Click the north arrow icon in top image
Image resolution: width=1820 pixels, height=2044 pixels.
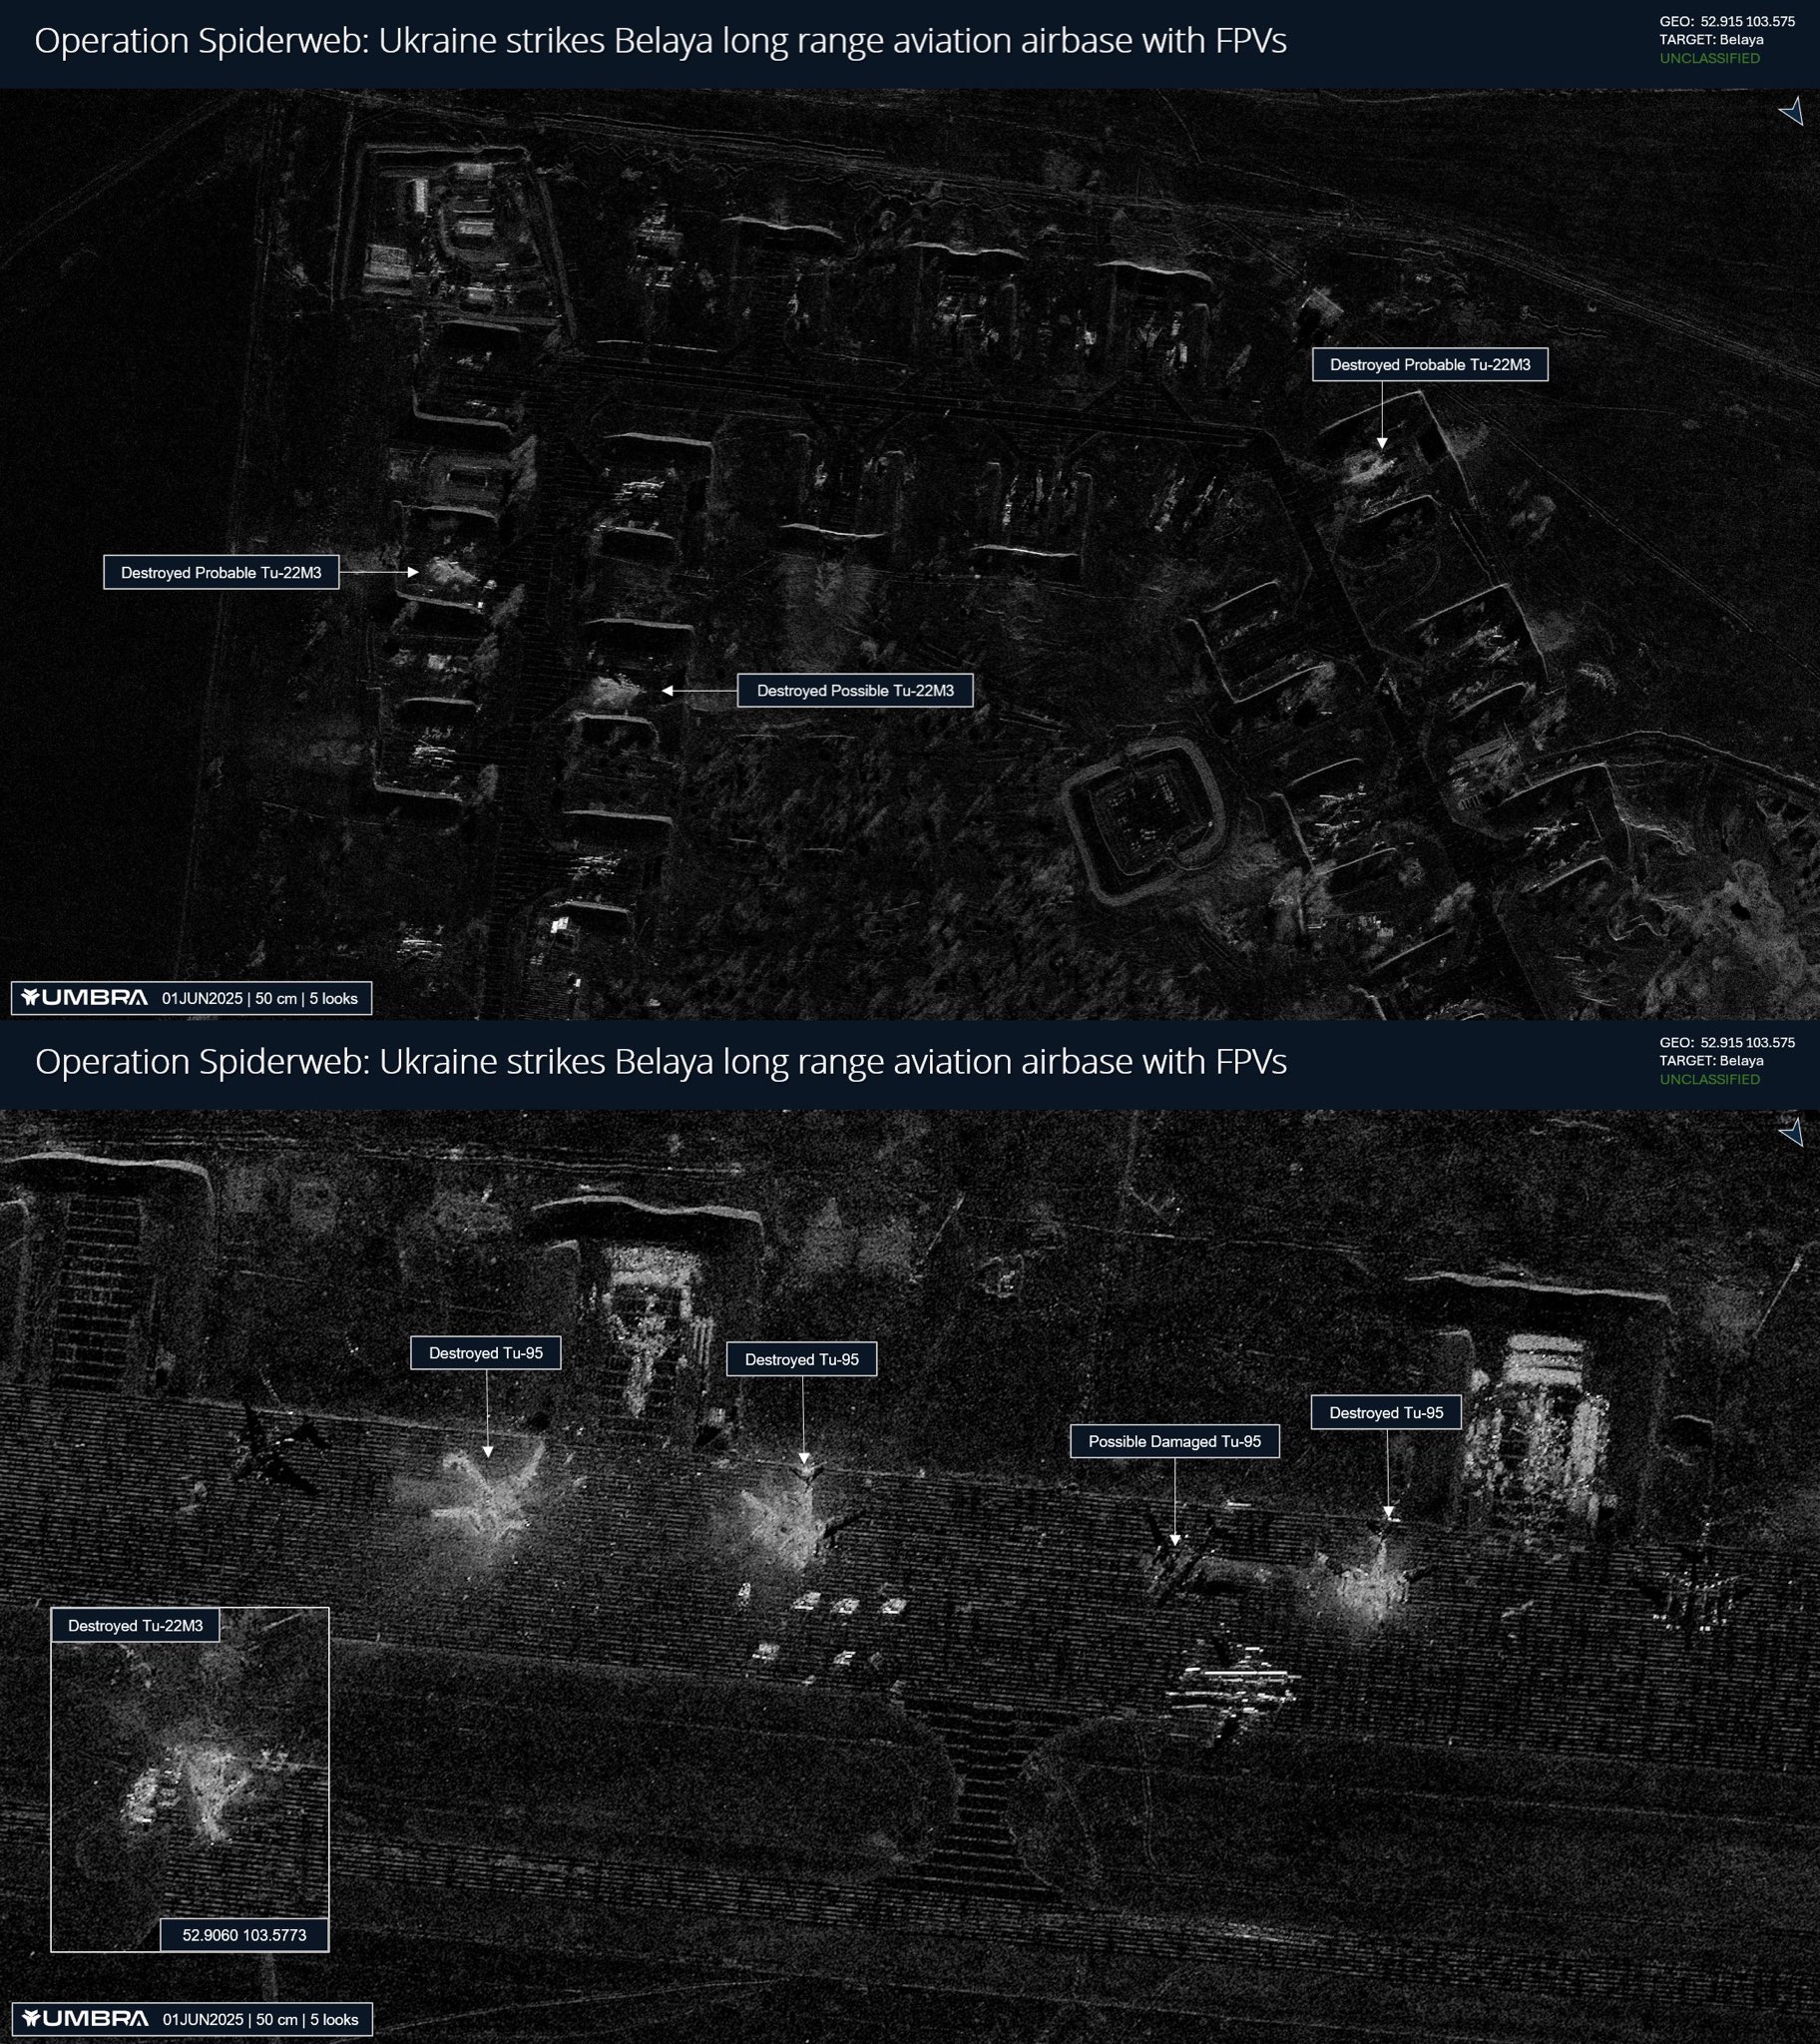[x=1791, y=111]
